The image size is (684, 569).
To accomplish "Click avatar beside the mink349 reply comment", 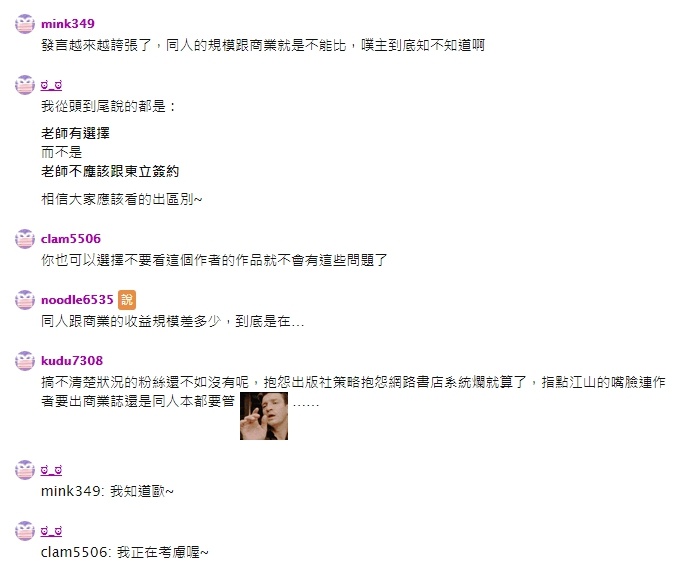I will 25,470.
